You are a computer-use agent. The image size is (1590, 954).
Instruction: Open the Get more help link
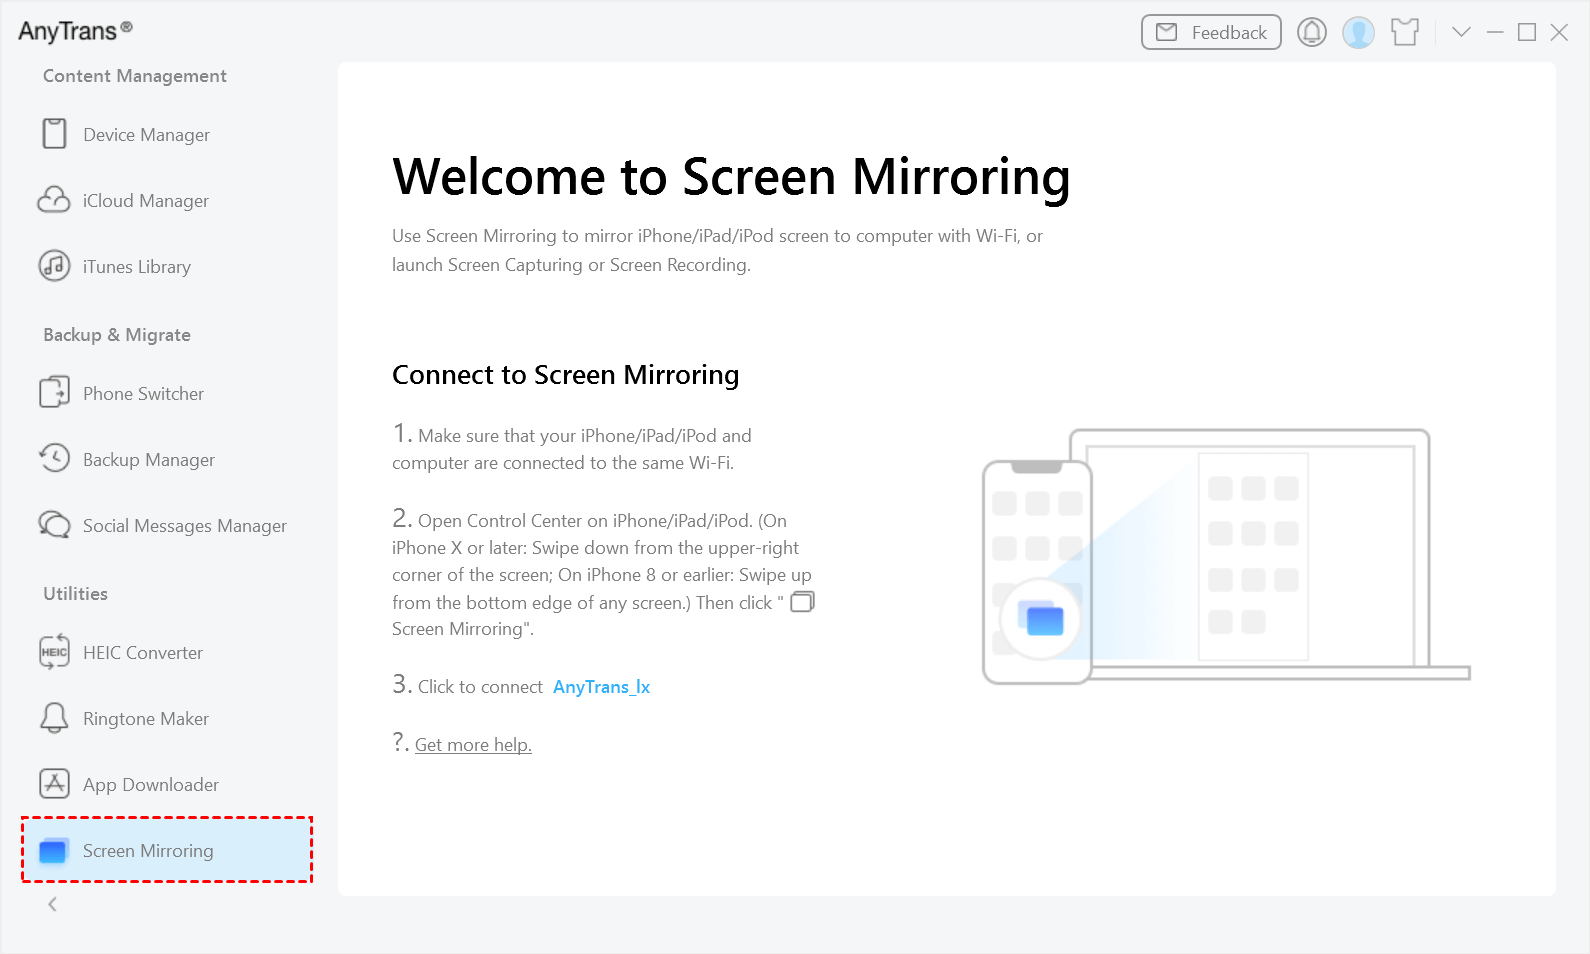473,745
